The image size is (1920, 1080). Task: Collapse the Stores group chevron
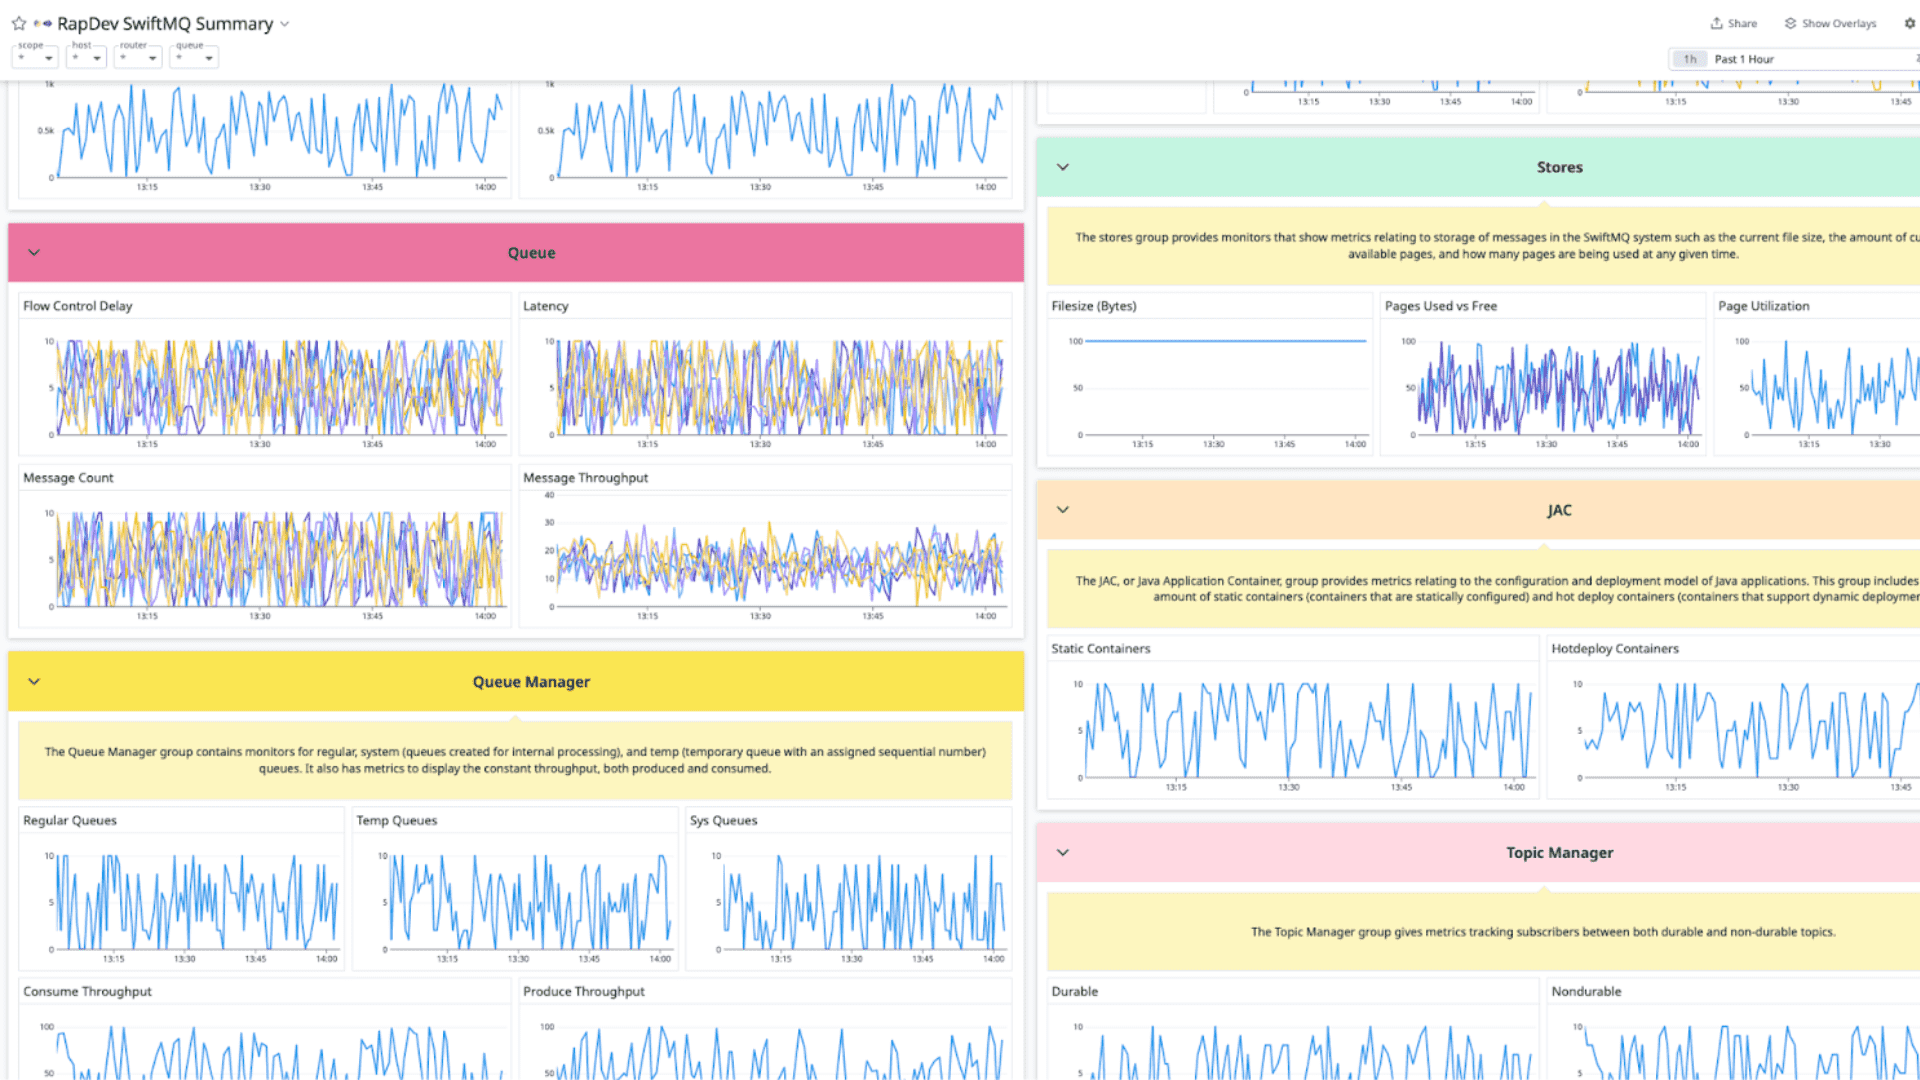click(x=1063, y=167)
